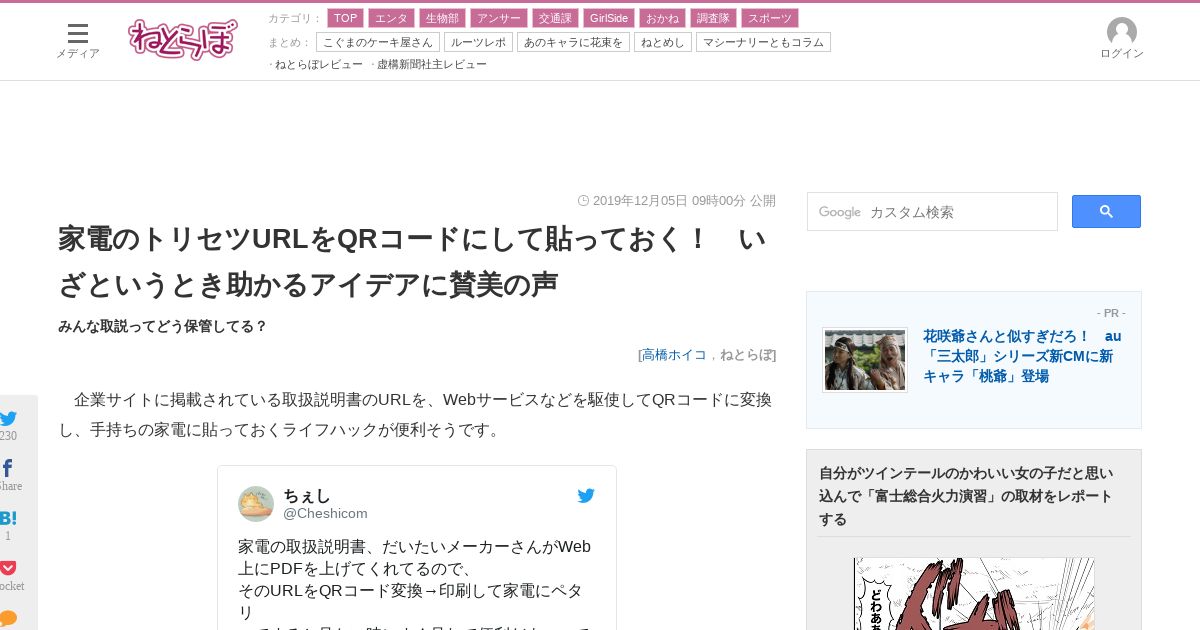
Task: Open the こぐまのケーキ屋さん collection link
Action: 378,42
